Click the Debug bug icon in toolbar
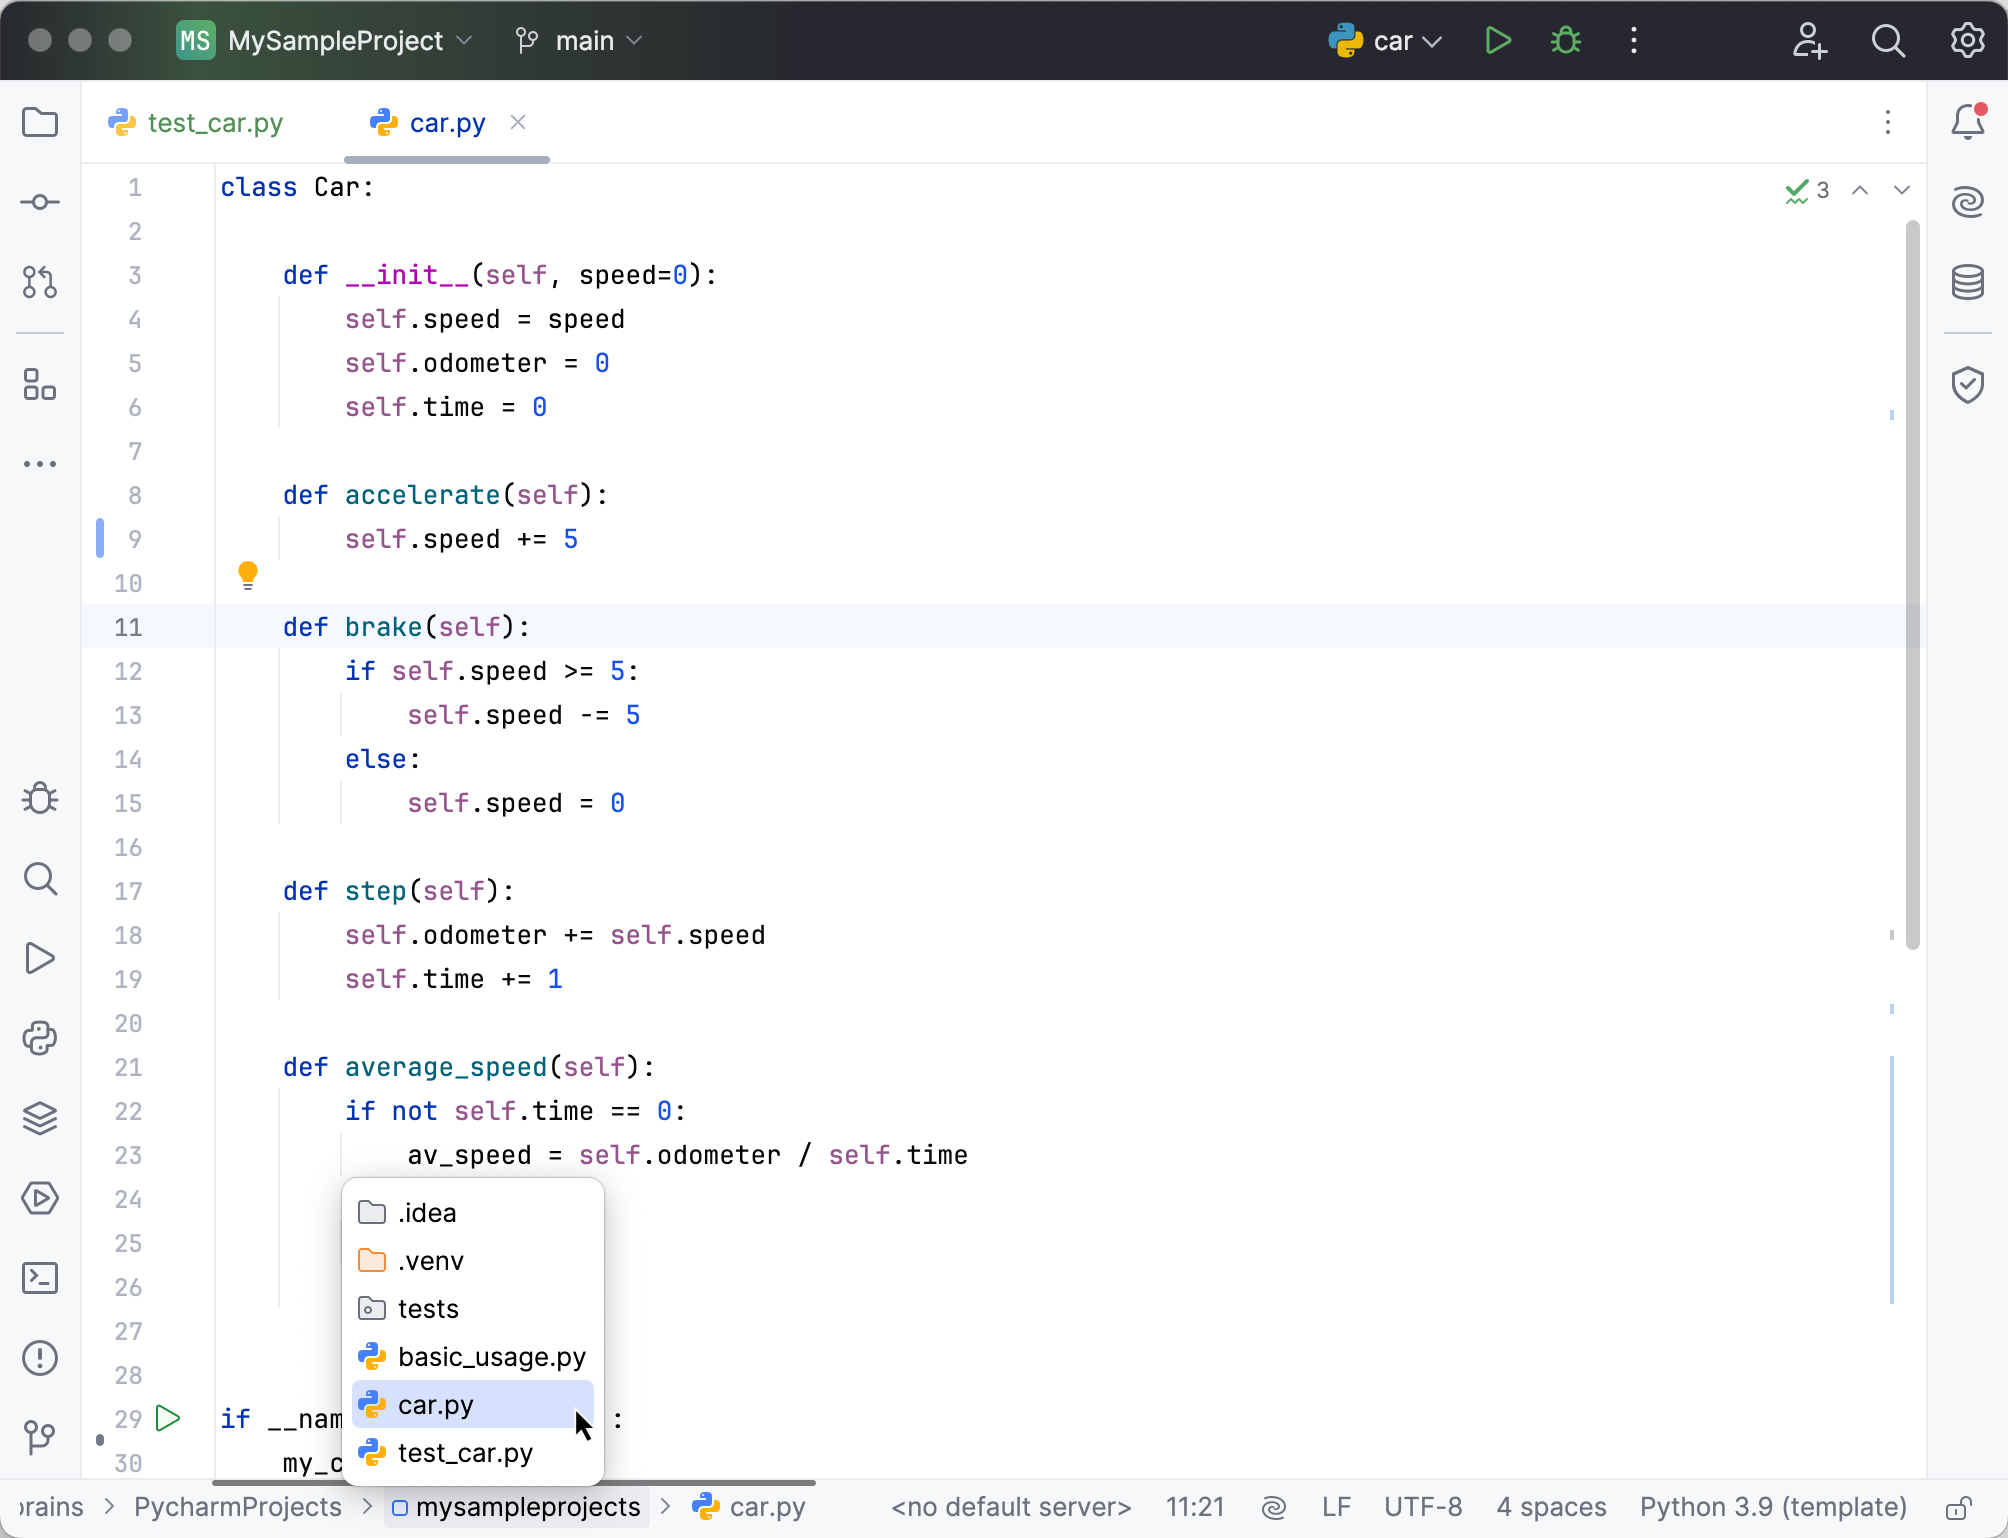Viewport: 2008px width, 1538px height. (x=1565, y=41)
